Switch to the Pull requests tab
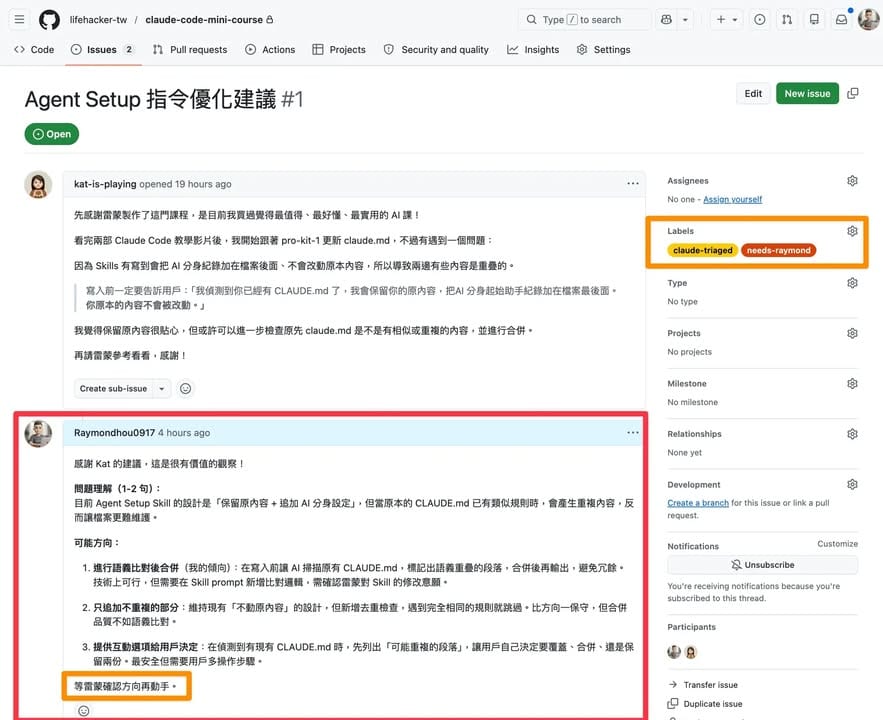Viewport: 883px width, 720px height. [x=190, y=50]
